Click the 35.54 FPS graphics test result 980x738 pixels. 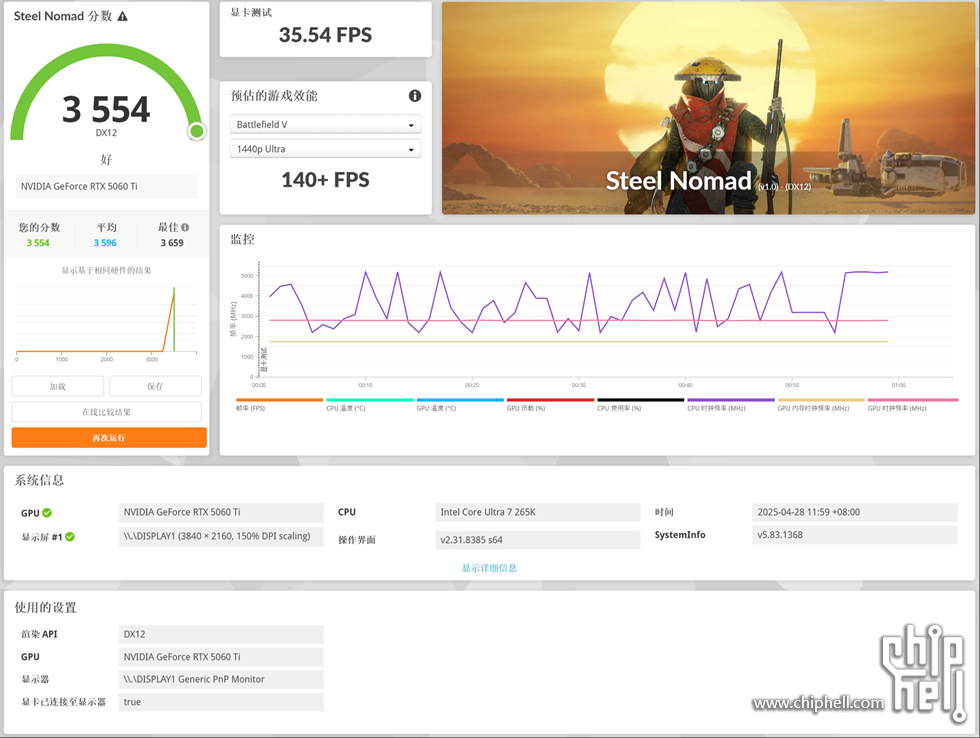[x=325, y=35]
